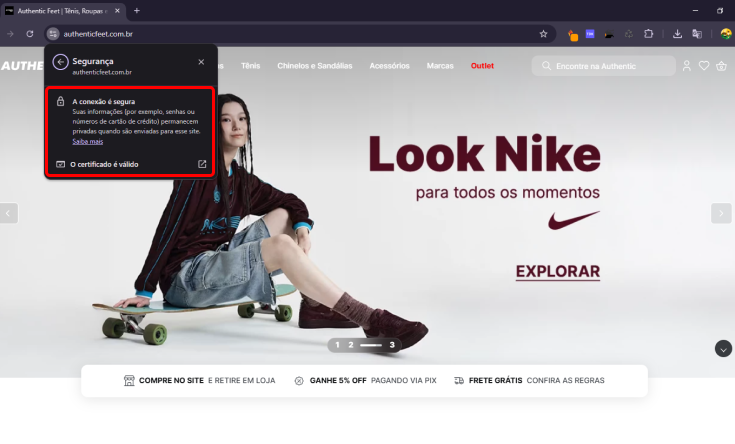Screen dimensions: 735x444
Task: Click the search magnifier icon
Action: [546, 66]
